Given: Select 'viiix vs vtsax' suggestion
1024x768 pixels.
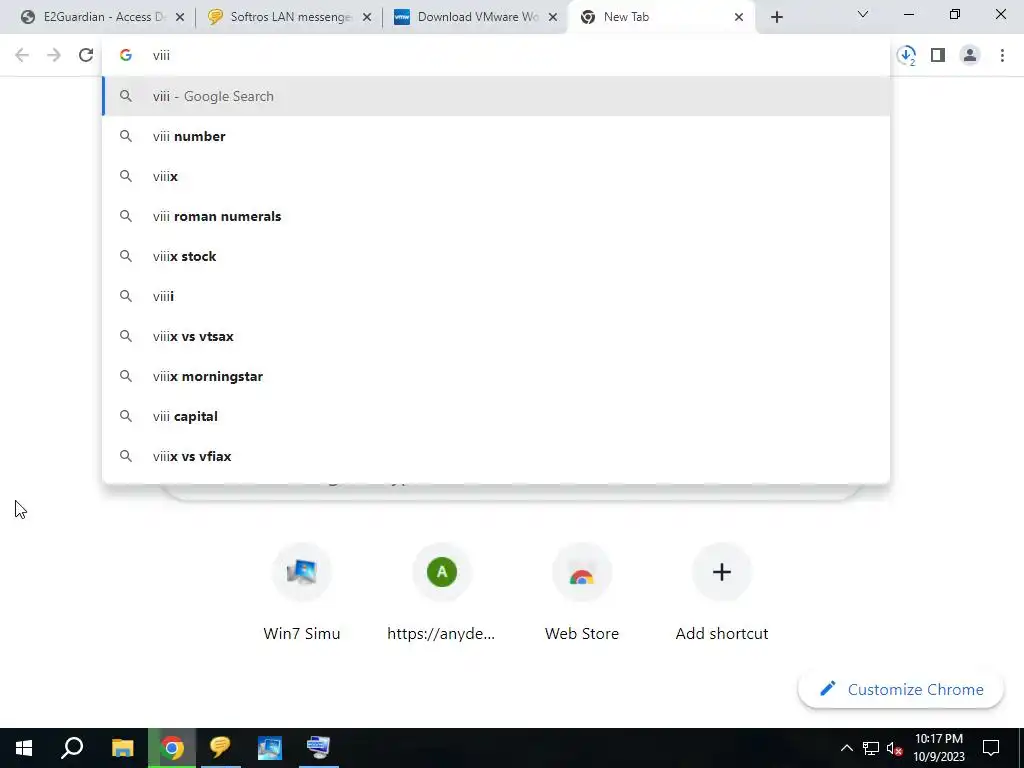Looking at the screenshot, I should [496, 336].
